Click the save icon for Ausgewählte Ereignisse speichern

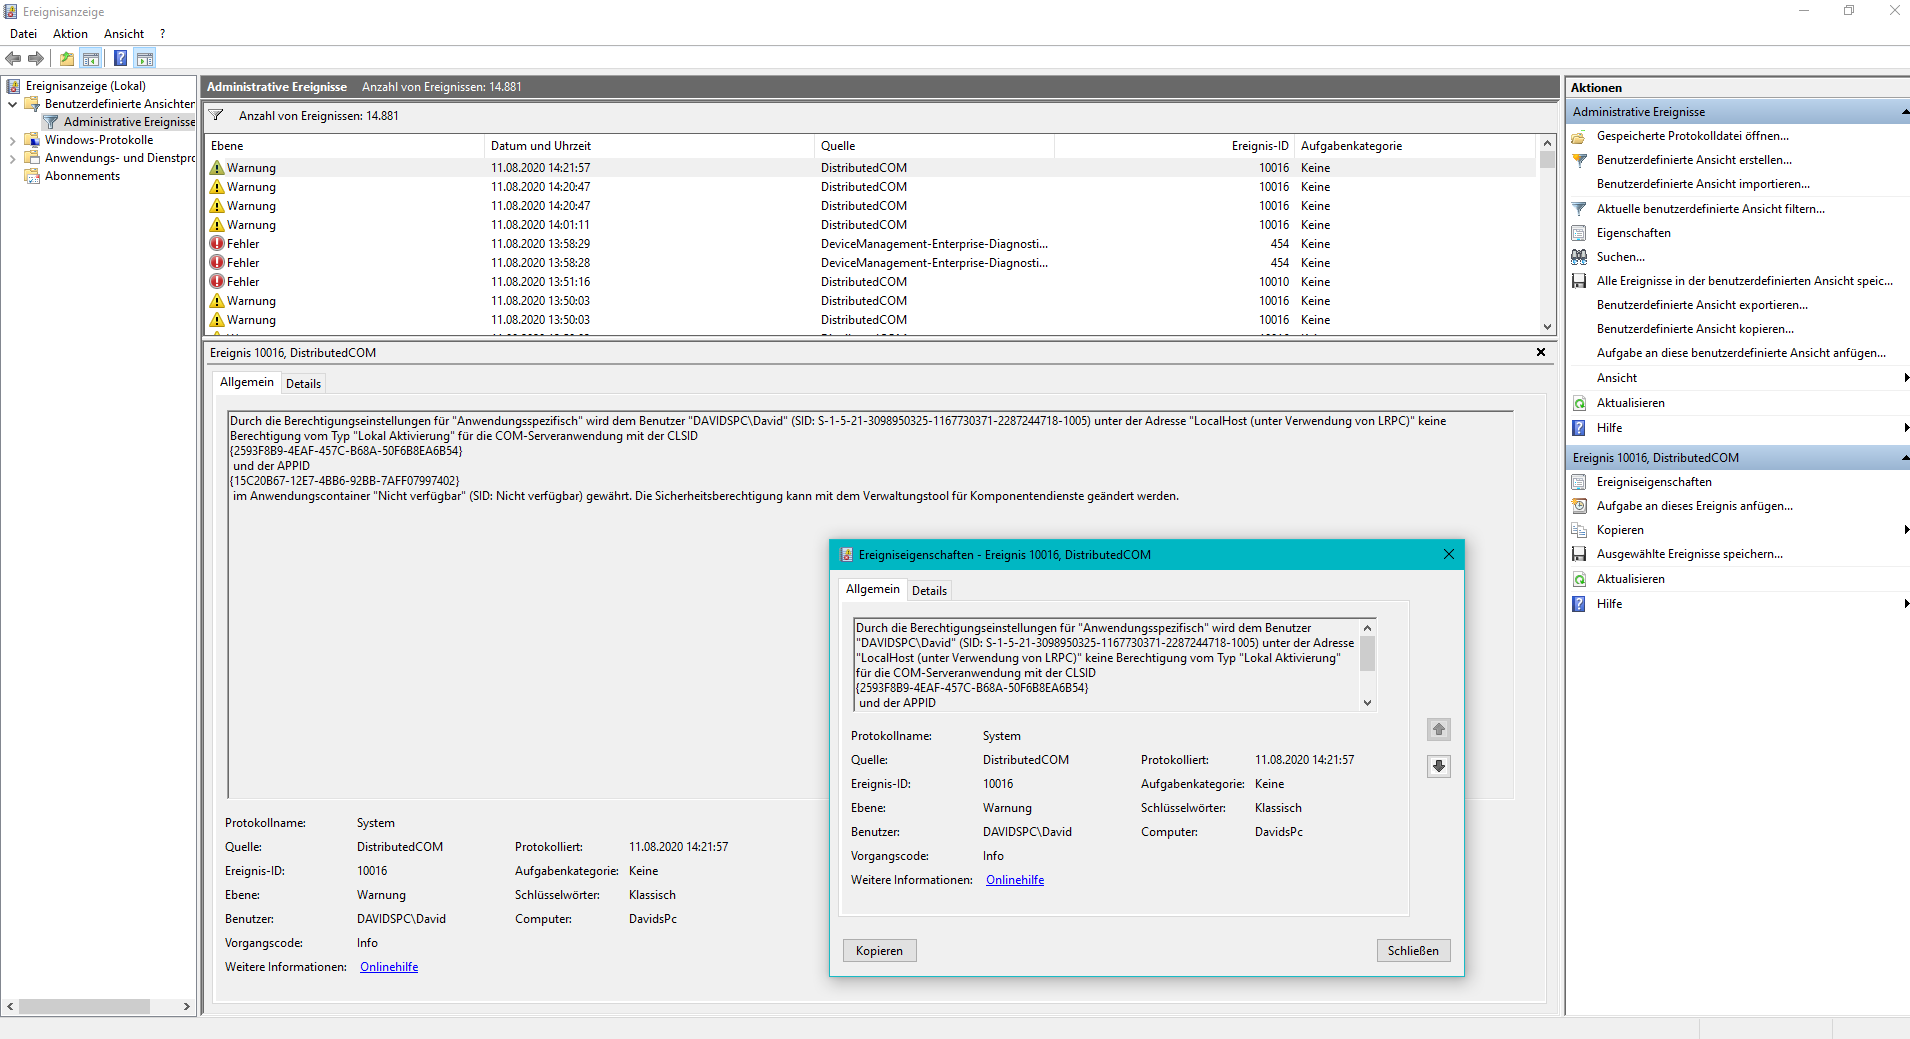(1579, 554)
